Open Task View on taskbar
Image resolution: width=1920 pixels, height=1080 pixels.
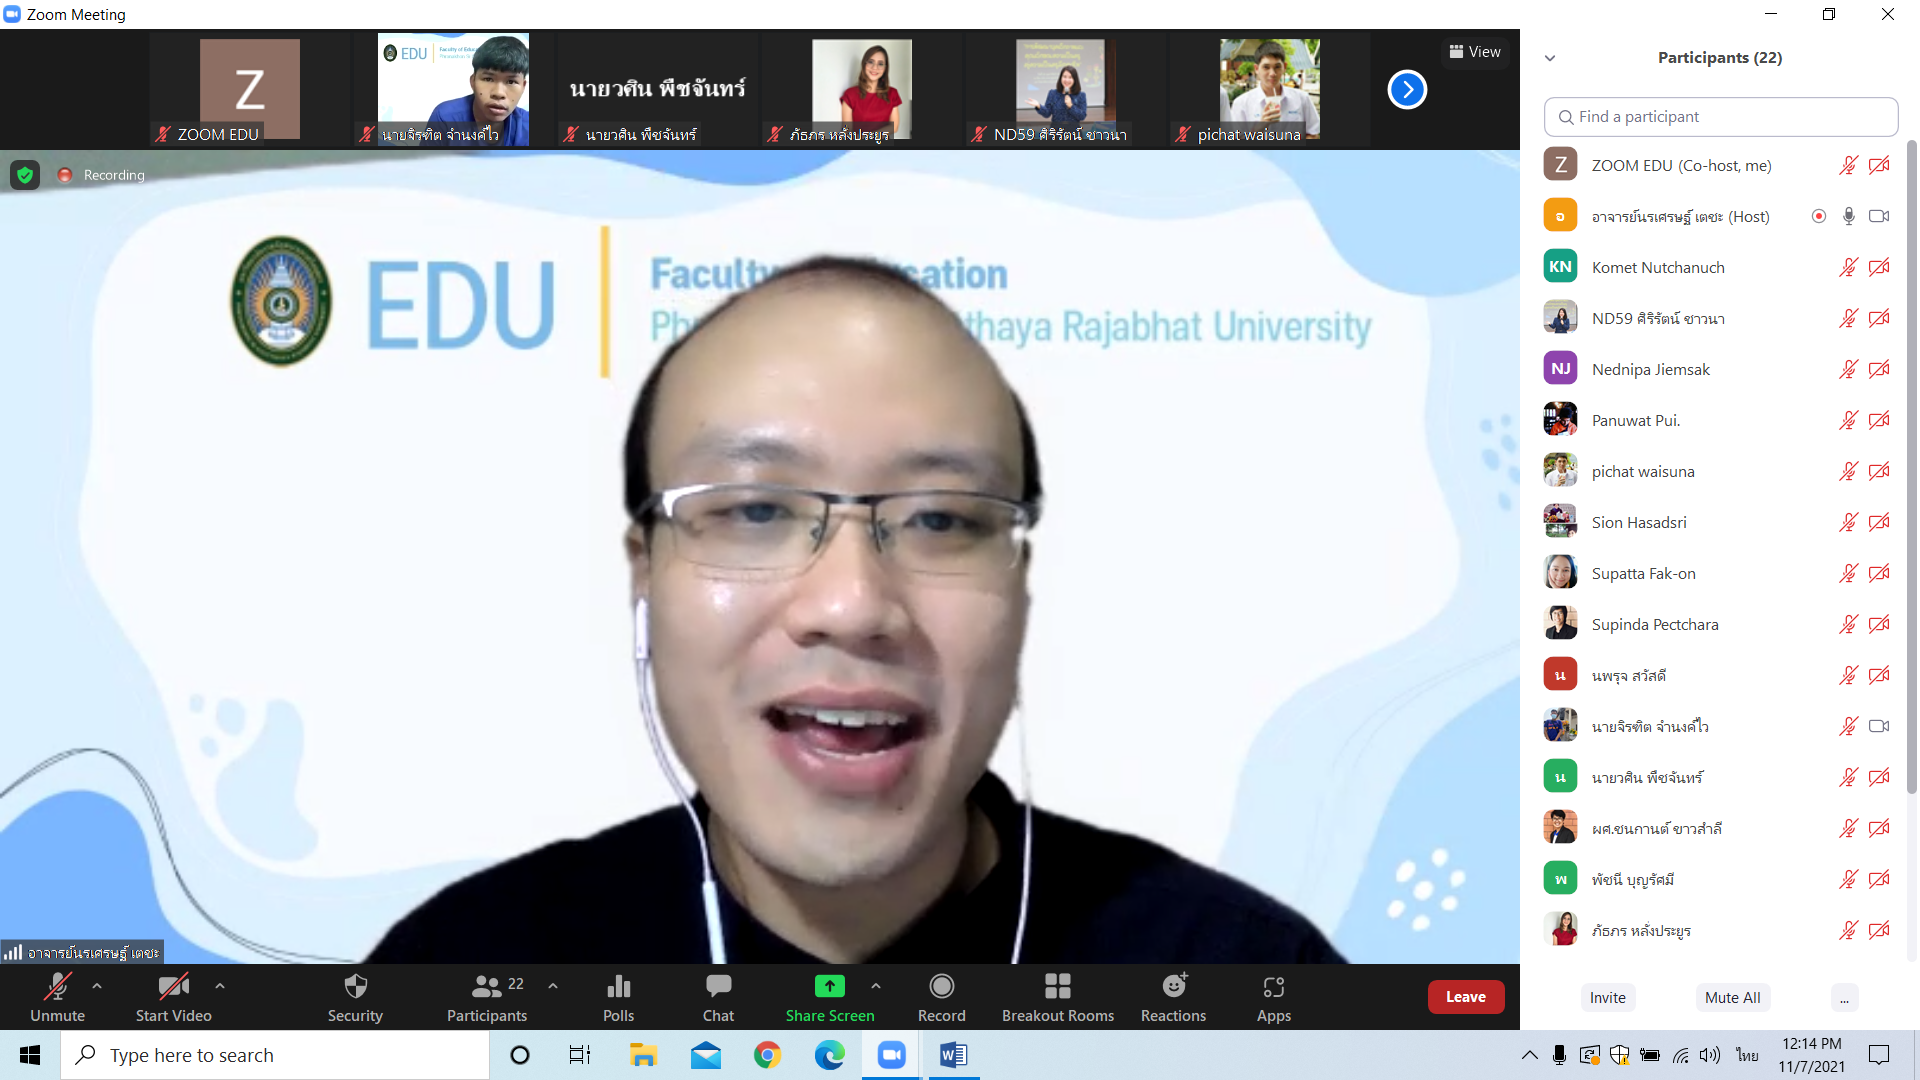tap(580, 1055)
